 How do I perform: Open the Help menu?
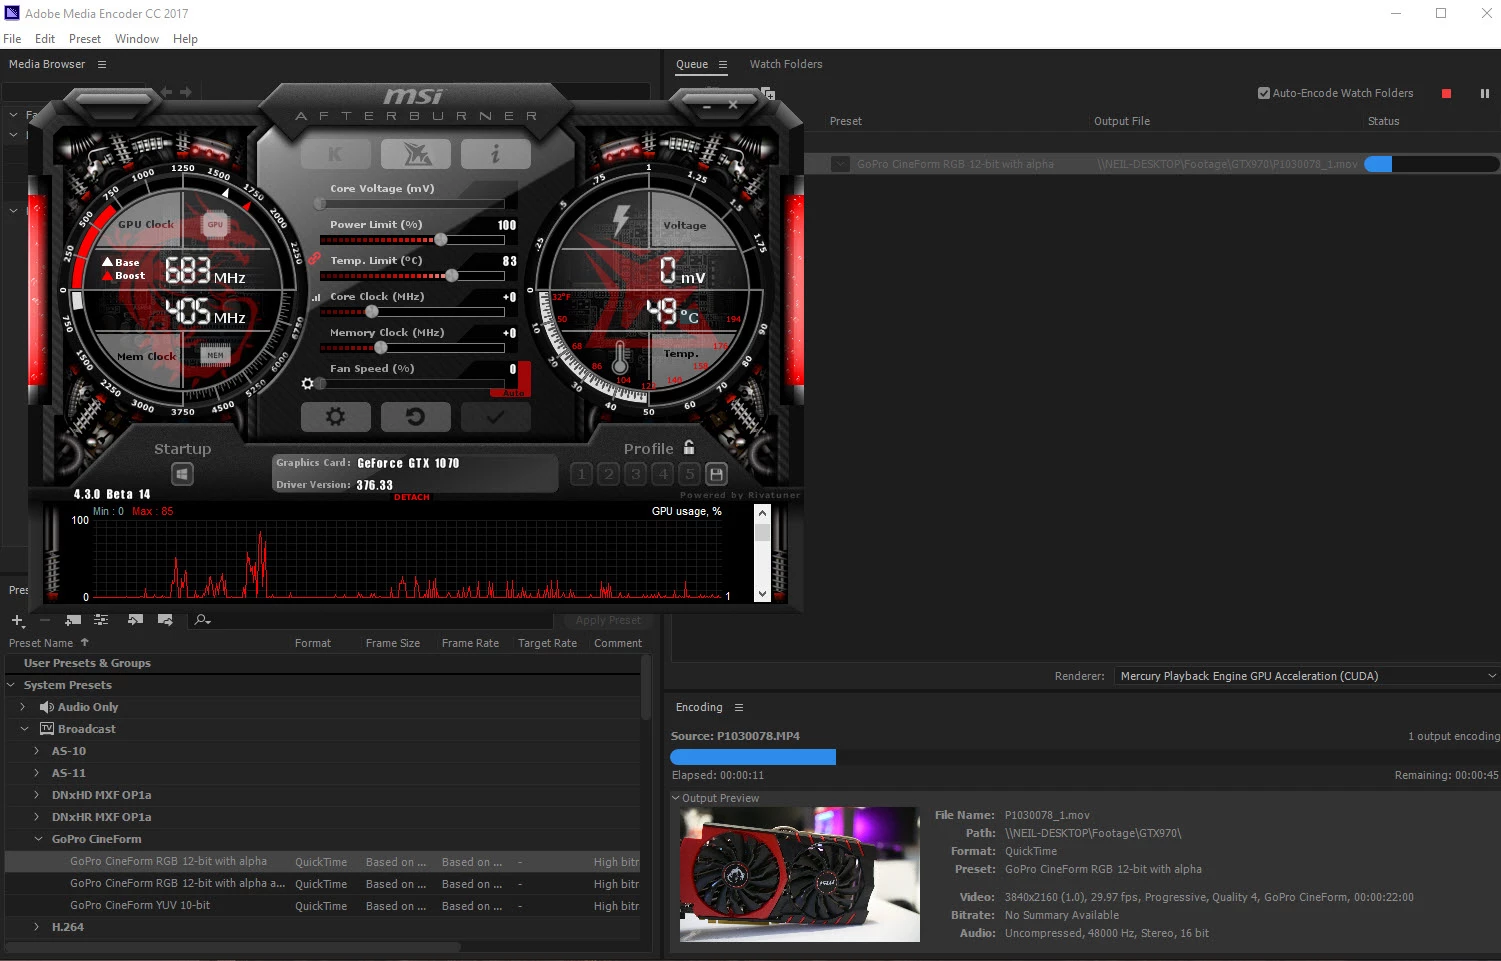(x=185, y=39)
